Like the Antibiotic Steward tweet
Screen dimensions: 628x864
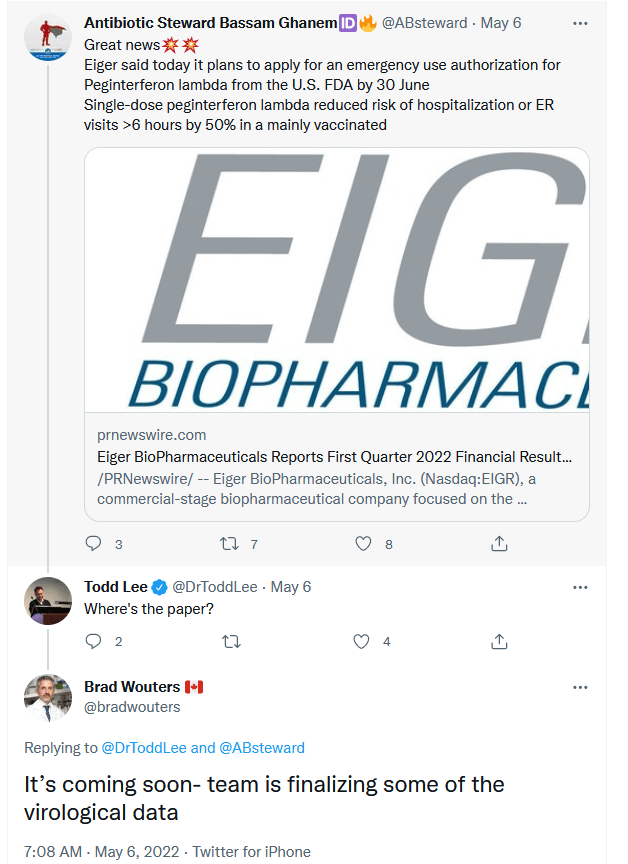coord(364,544)
